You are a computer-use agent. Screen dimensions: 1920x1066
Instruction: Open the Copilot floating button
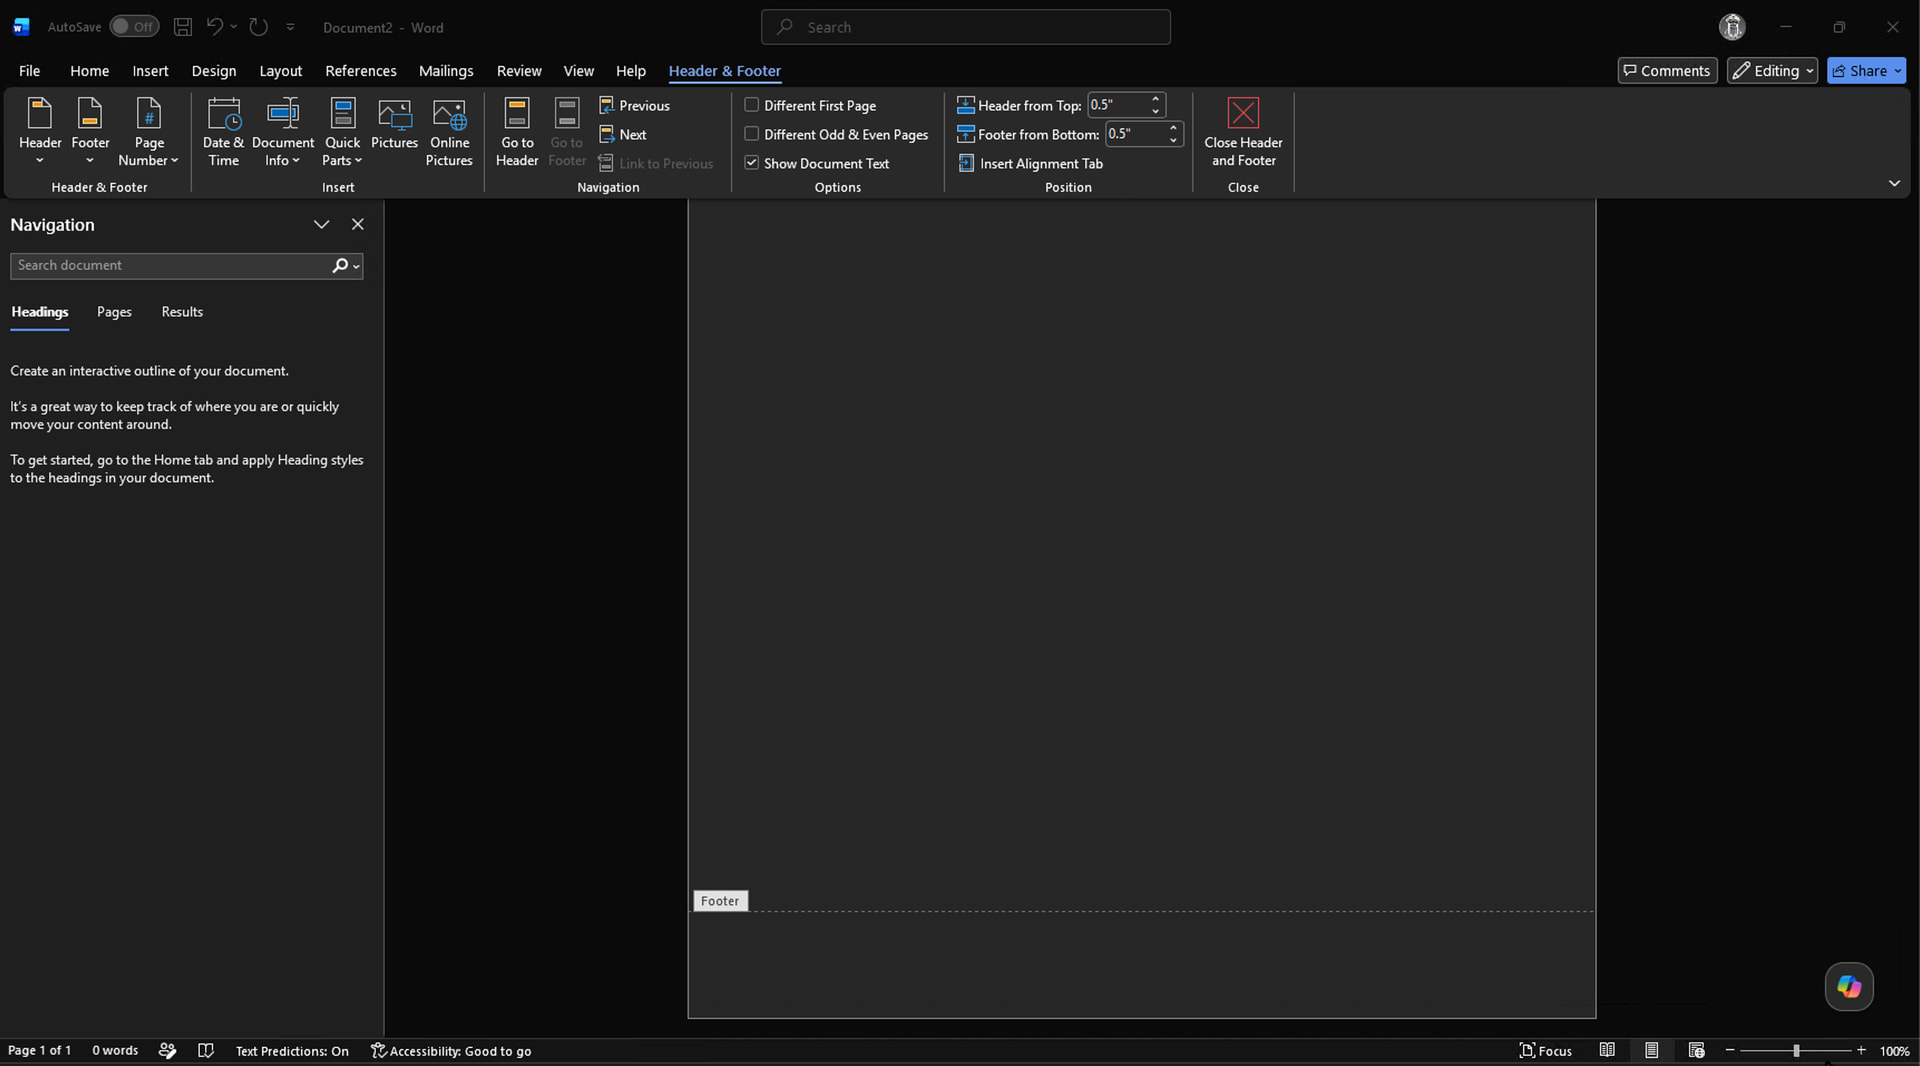[x=1849, y=987]
